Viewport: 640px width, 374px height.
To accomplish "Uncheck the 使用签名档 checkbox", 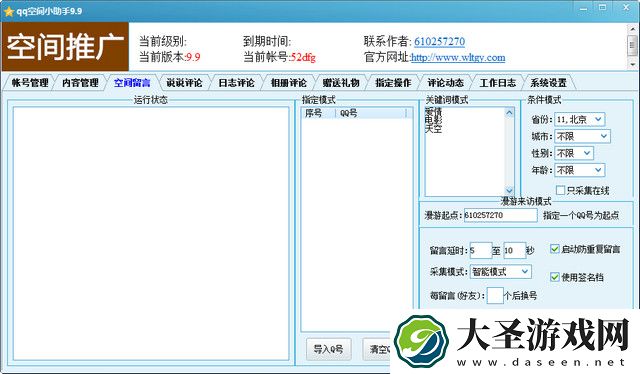I will coord(555,277).
